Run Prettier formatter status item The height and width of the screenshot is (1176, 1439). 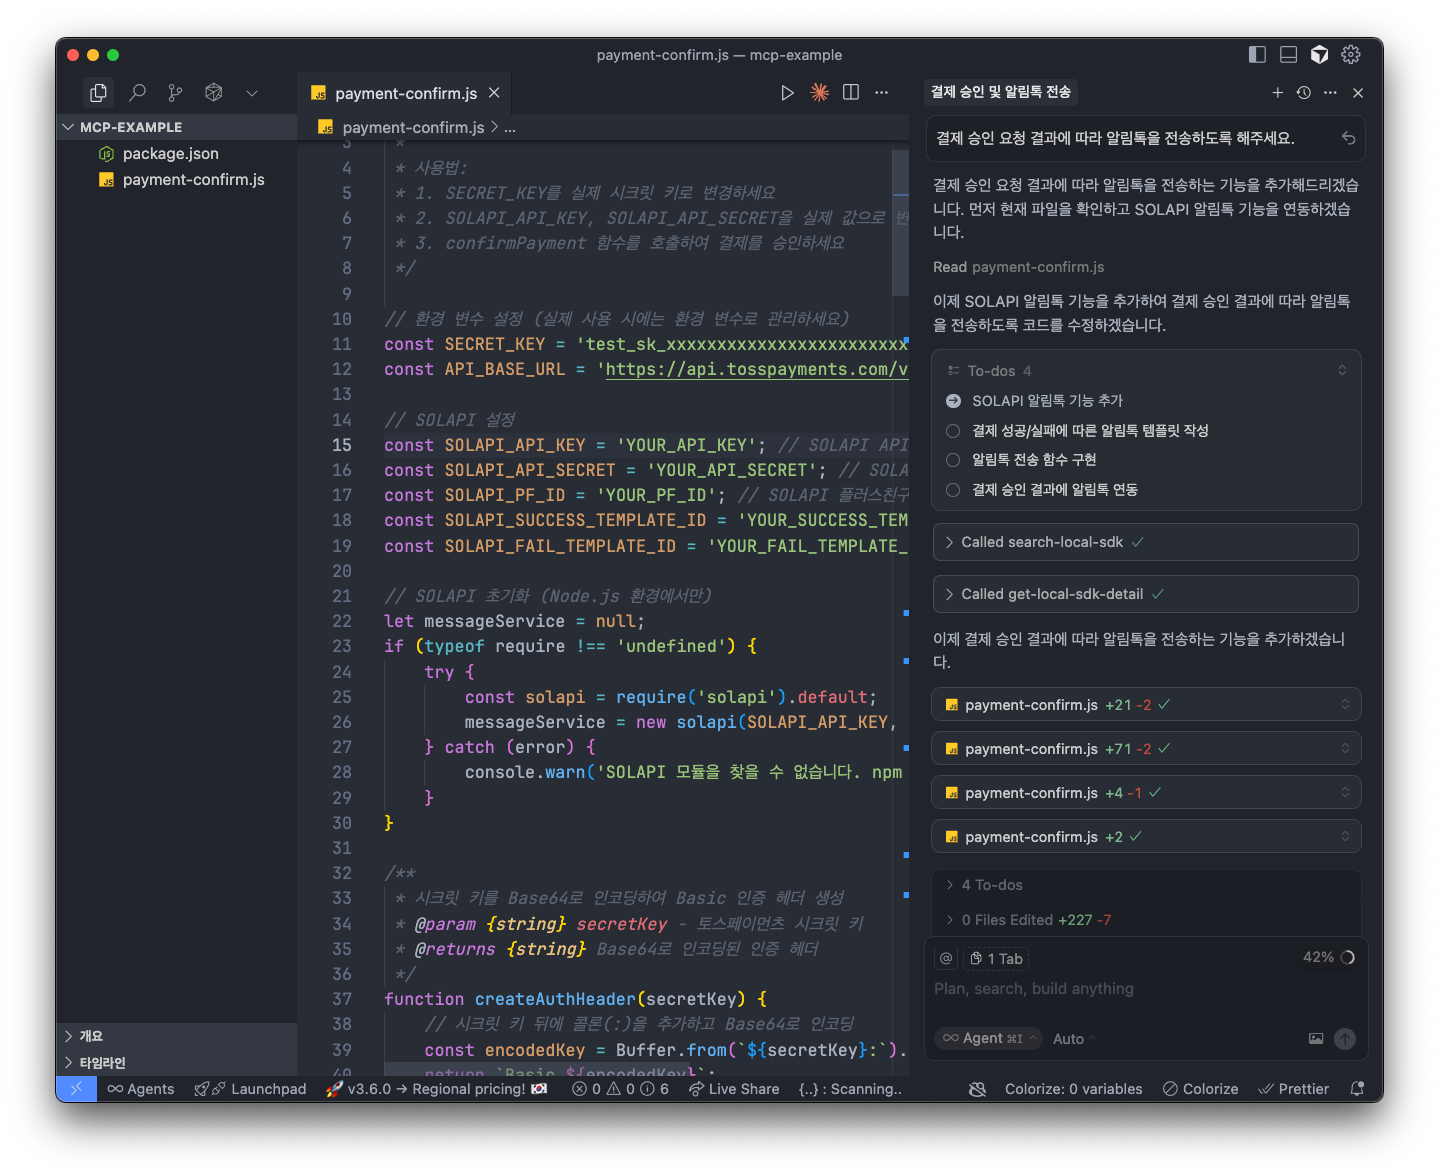click(x=1293, y=1089)
